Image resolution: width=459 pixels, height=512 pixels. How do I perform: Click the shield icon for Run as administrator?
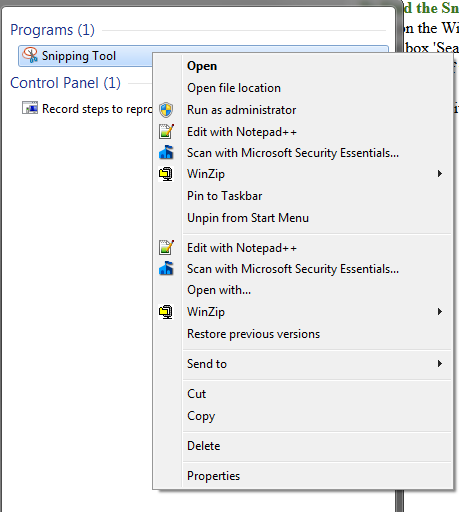coord(166,110)
